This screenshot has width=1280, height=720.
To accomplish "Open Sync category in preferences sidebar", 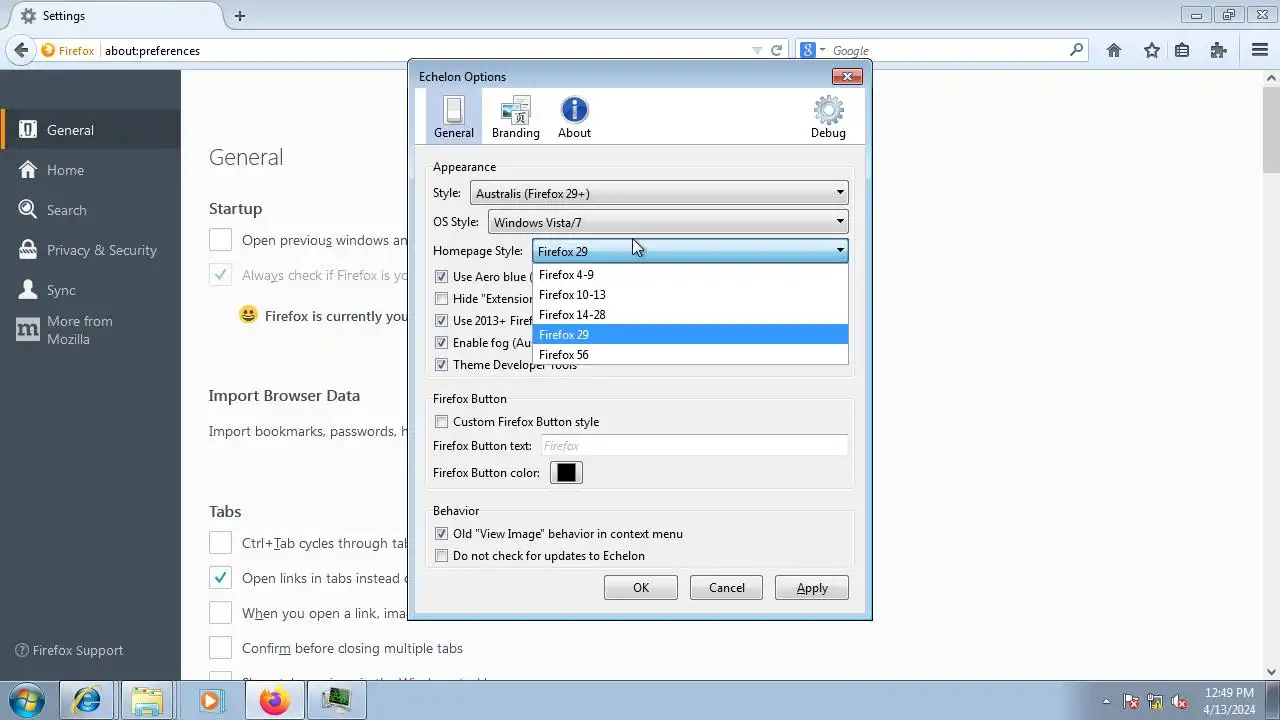I will pos(90,290).
